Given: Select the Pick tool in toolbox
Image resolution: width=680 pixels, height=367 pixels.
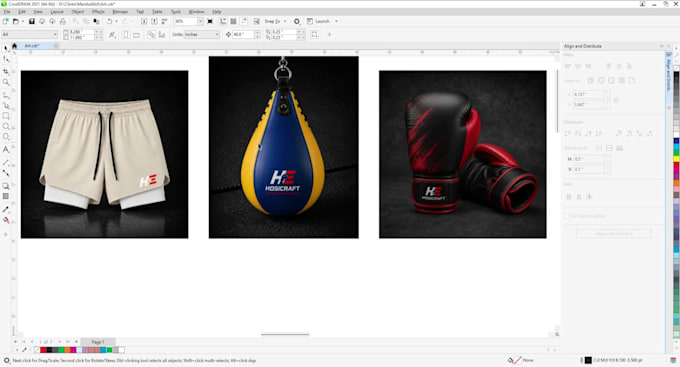Looking at the screenshot, I should point(6,48).
